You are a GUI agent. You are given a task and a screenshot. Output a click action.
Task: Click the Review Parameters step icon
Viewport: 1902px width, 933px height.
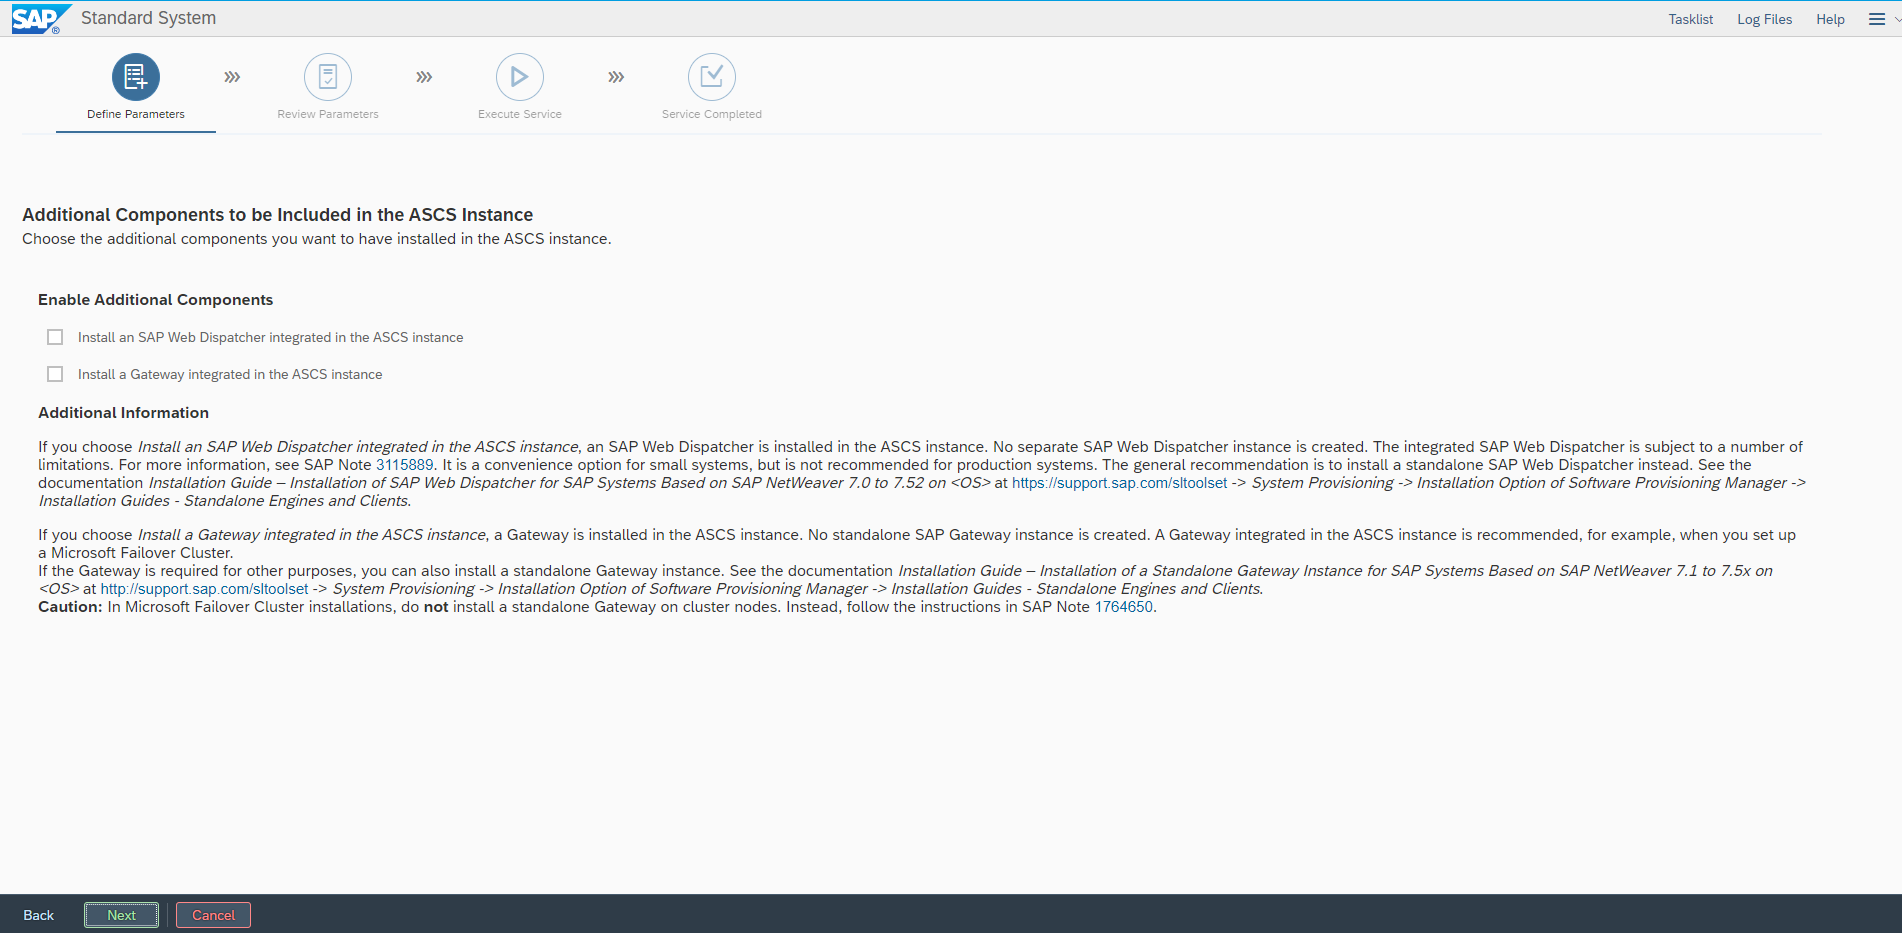[x=328, y=77]
